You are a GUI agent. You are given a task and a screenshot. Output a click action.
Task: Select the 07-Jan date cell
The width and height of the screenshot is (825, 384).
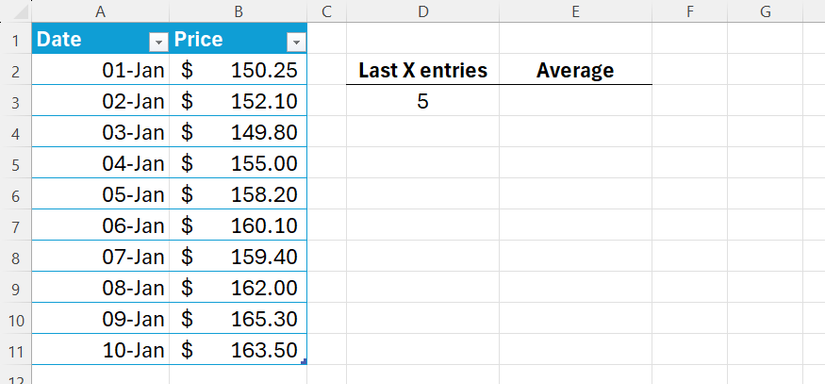point(100,256)
